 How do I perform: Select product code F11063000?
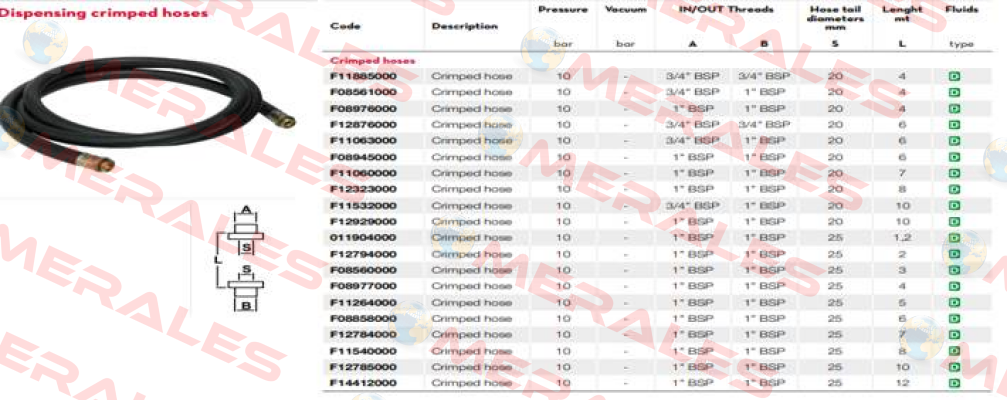(x=363, y=141)
